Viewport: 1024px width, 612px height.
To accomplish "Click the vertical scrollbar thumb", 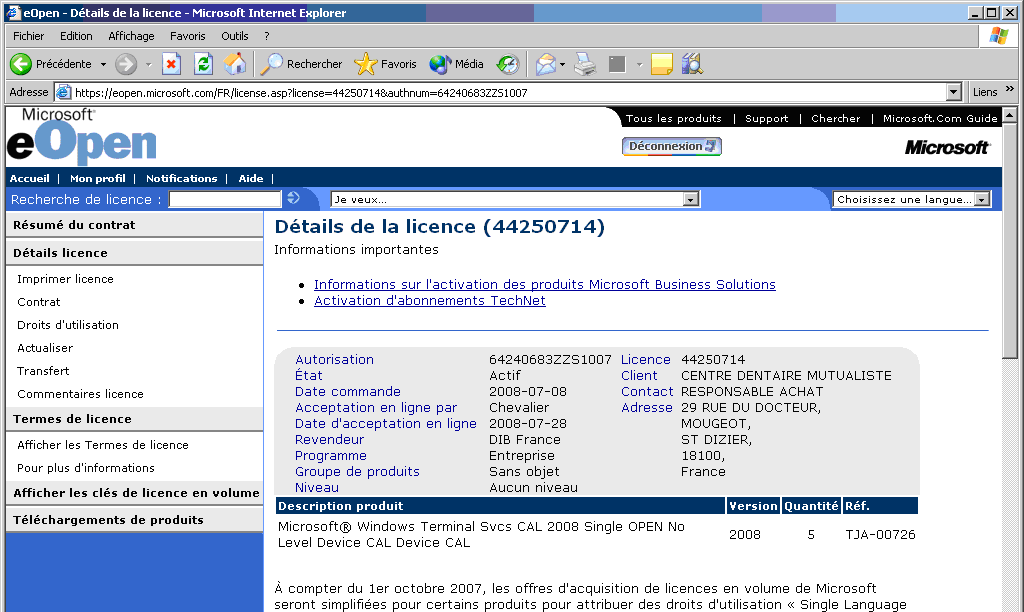I will click(1010, 240).
